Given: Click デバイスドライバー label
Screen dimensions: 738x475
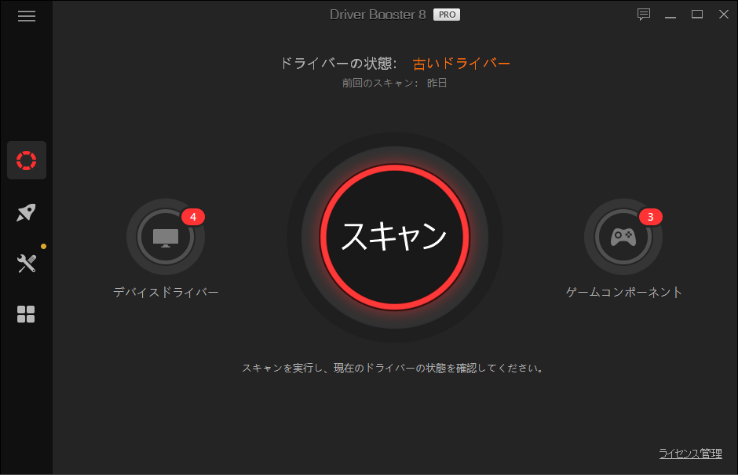Looking at the screenshot, I should 166,292.
